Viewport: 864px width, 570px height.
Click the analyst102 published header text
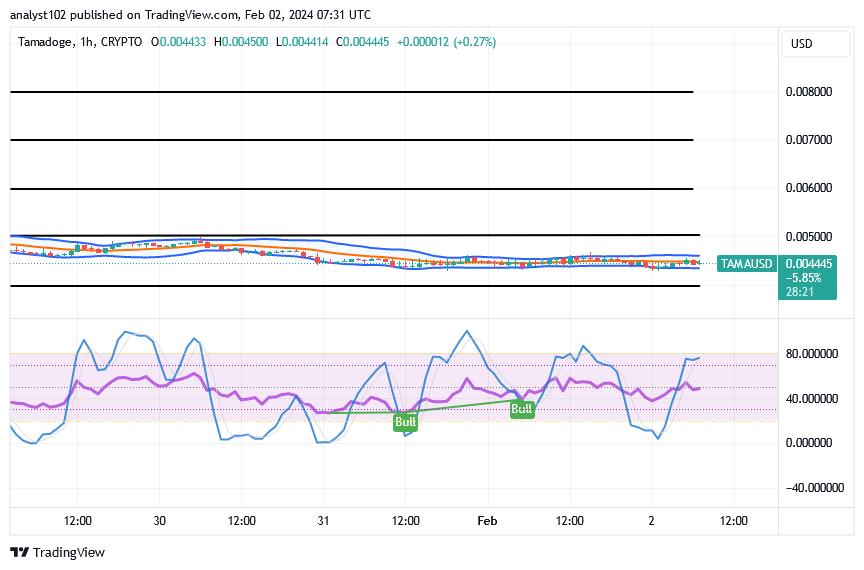[190, 15]
